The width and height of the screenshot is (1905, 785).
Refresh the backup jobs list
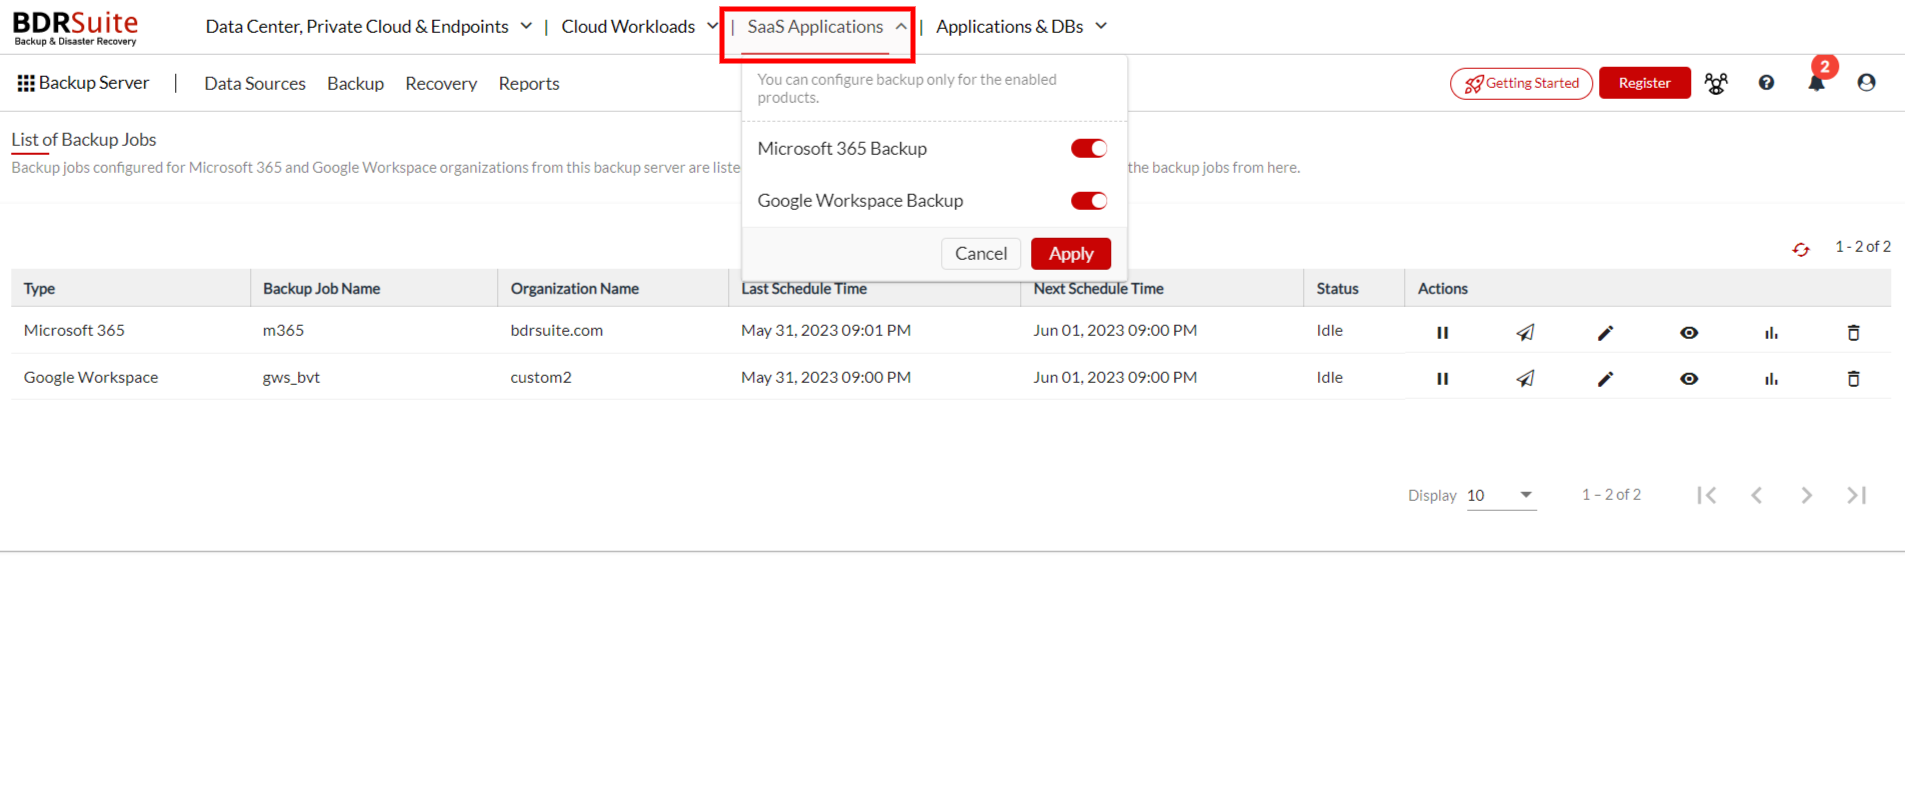pos(1801,249)
